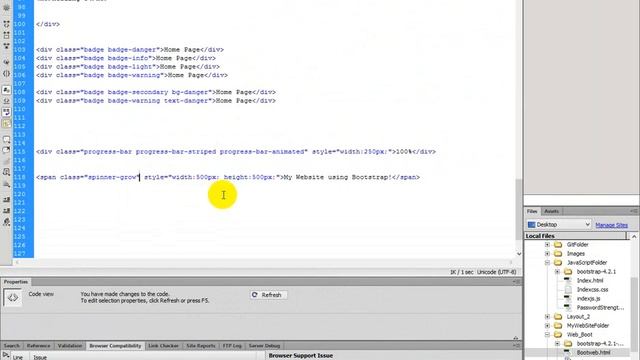
Task: Open the Properties panel options menu icon
Action: click(x=517, y=282)
